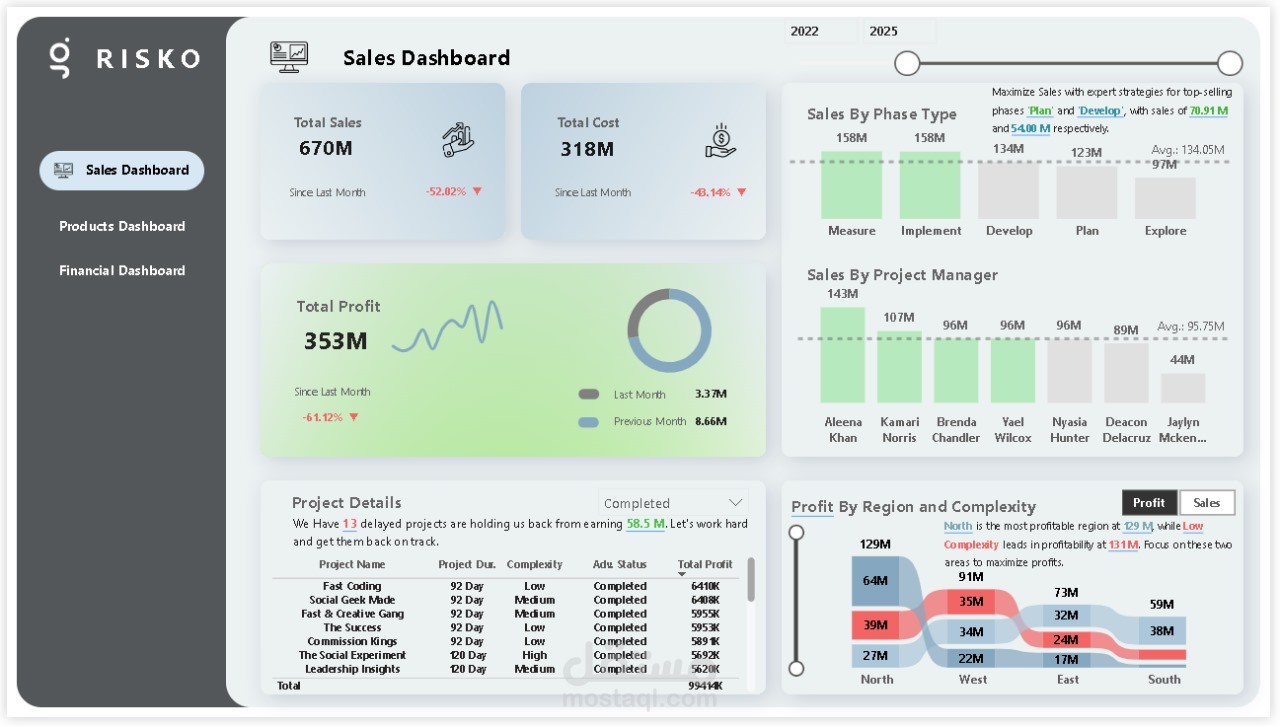1280x727 pixels.
Task: Click the South 38M ribbon segment
Action: point(1162,631)
